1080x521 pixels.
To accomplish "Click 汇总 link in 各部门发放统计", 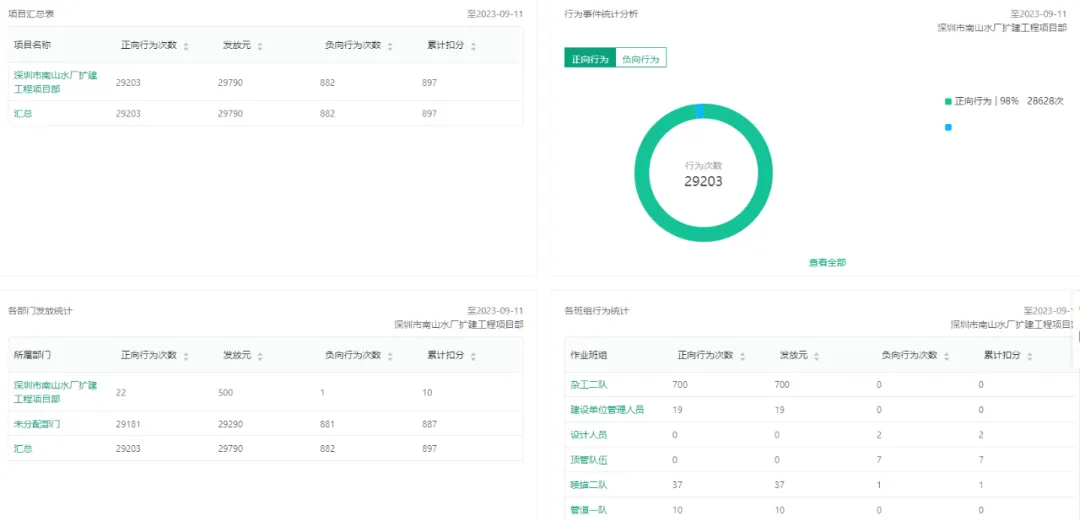I will pyautogui.click(x=23, y=449).
